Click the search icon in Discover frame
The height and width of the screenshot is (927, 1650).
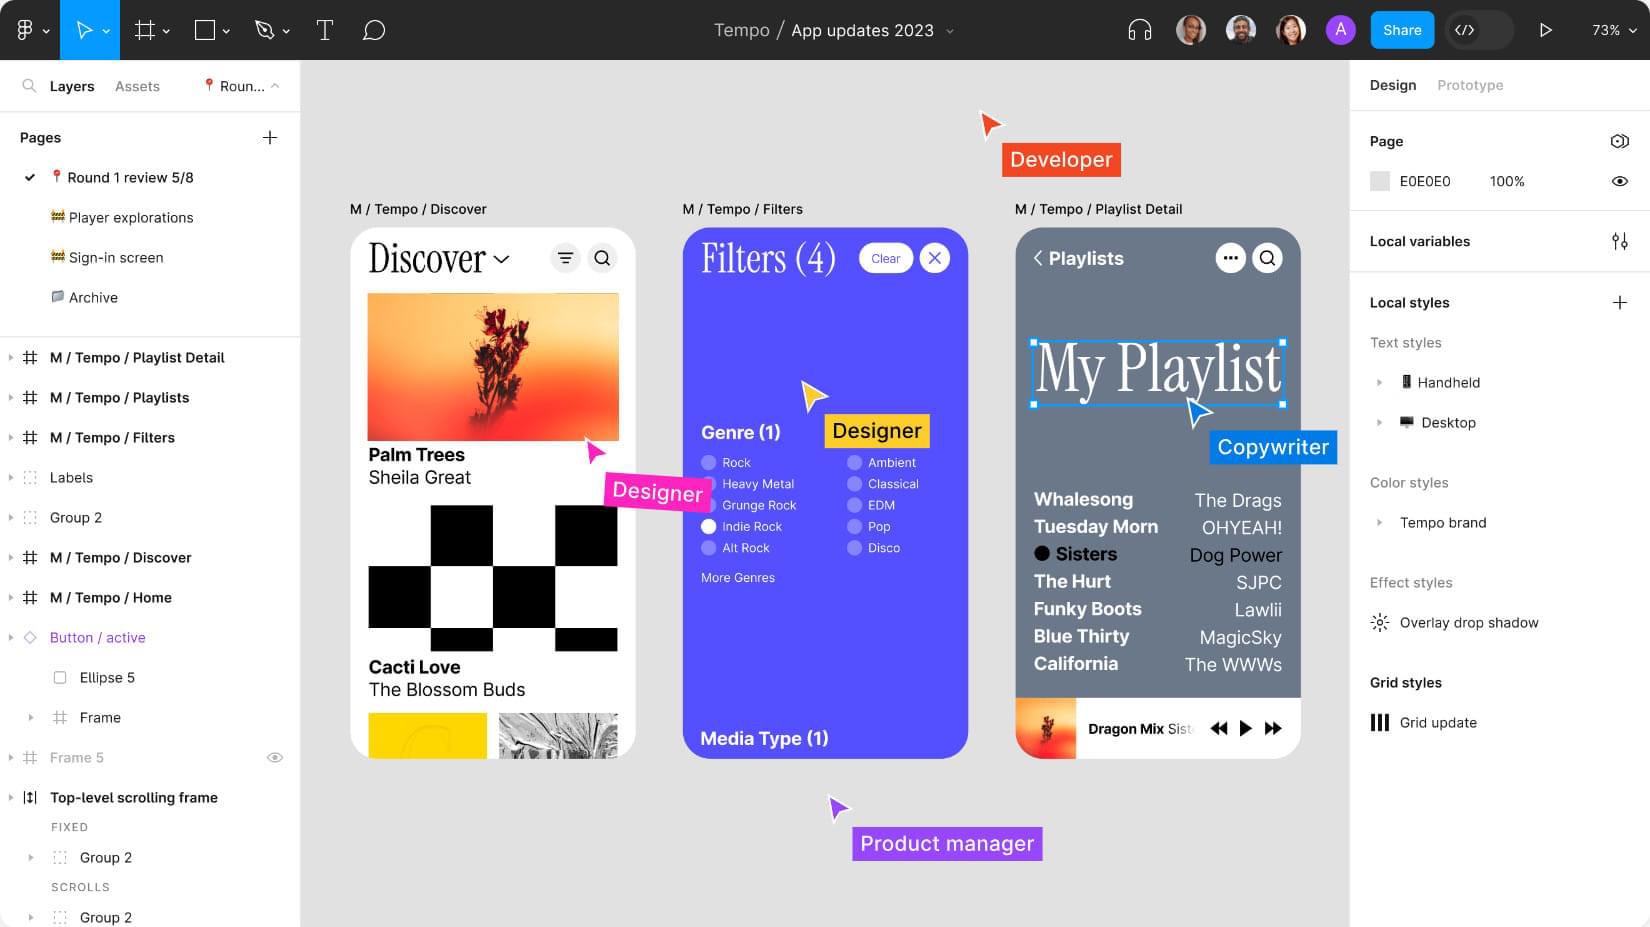click(602, 258)
